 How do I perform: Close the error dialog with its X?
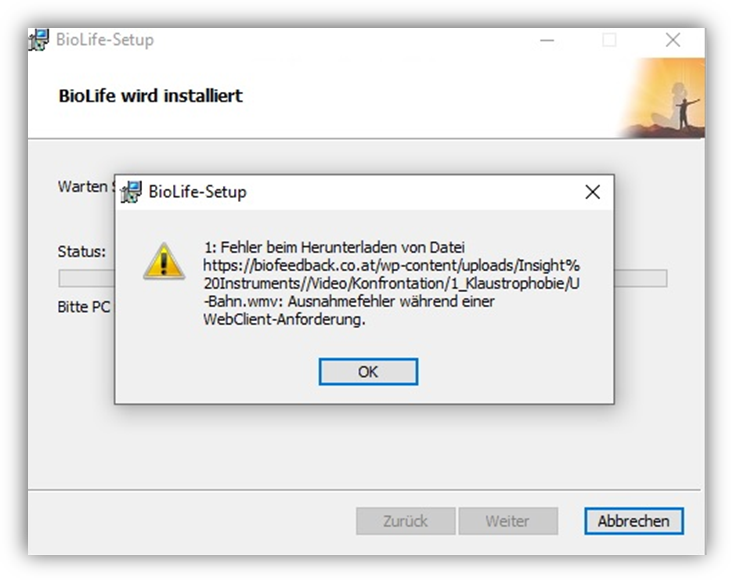point(593,192)
